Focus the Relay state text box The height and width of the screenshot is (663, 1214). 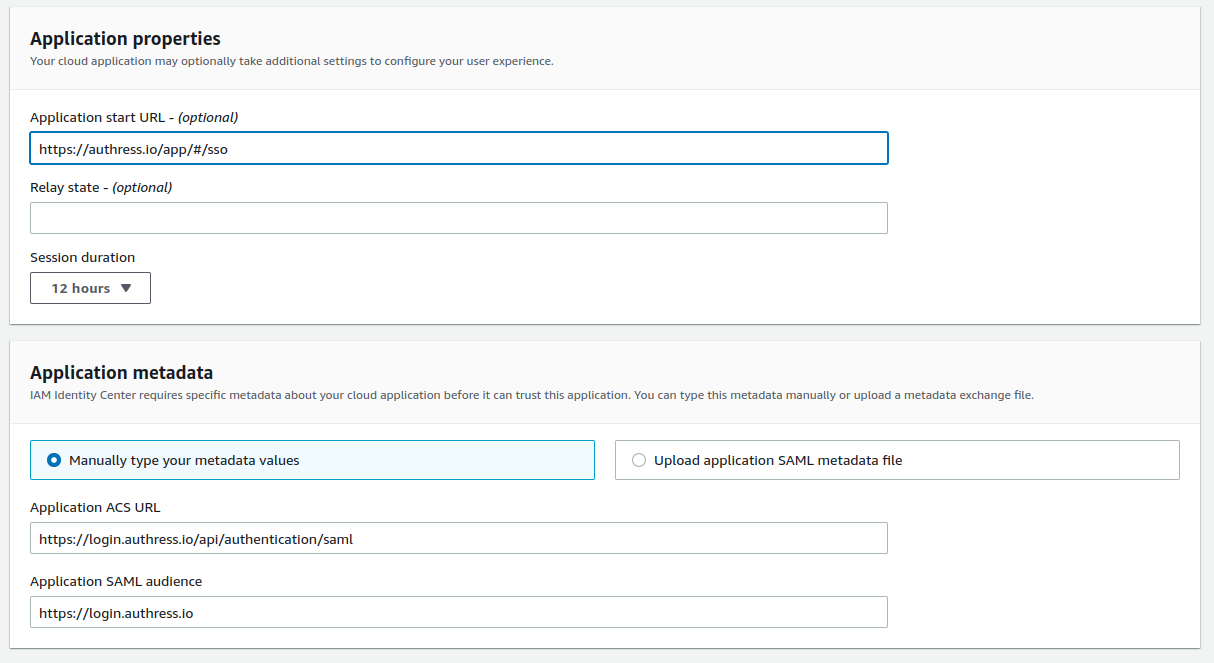[458, 218]
